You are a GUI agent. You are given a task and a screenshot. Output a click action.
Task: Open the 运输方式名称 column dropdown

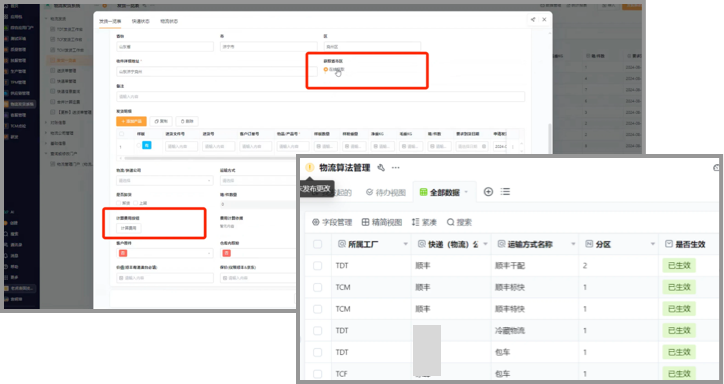pyautogui.click(x=573, y=244)
